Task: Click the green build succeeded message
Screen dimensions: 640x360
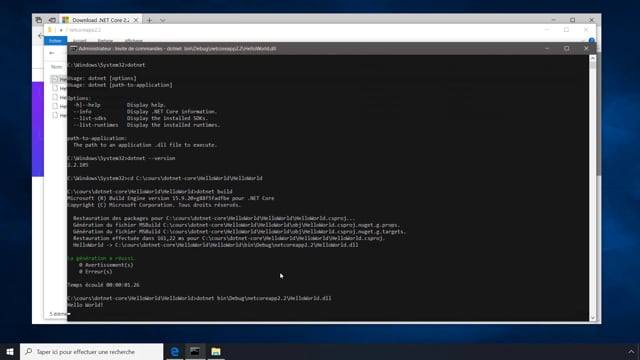Action: point(102,258)
